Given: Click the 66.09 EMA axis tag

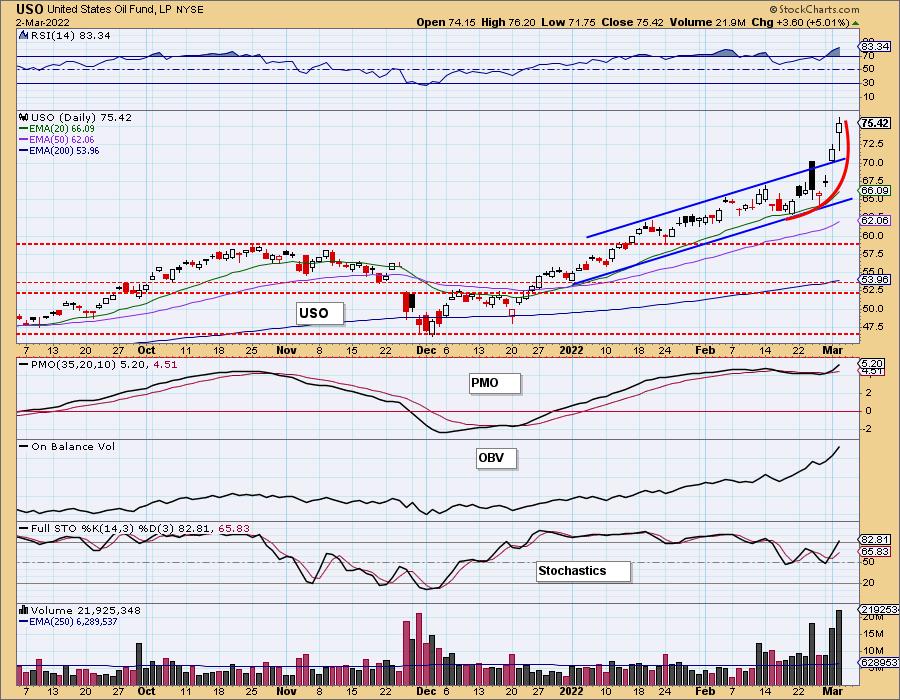Looking at the screenshot, I should (x=875, y=190).
